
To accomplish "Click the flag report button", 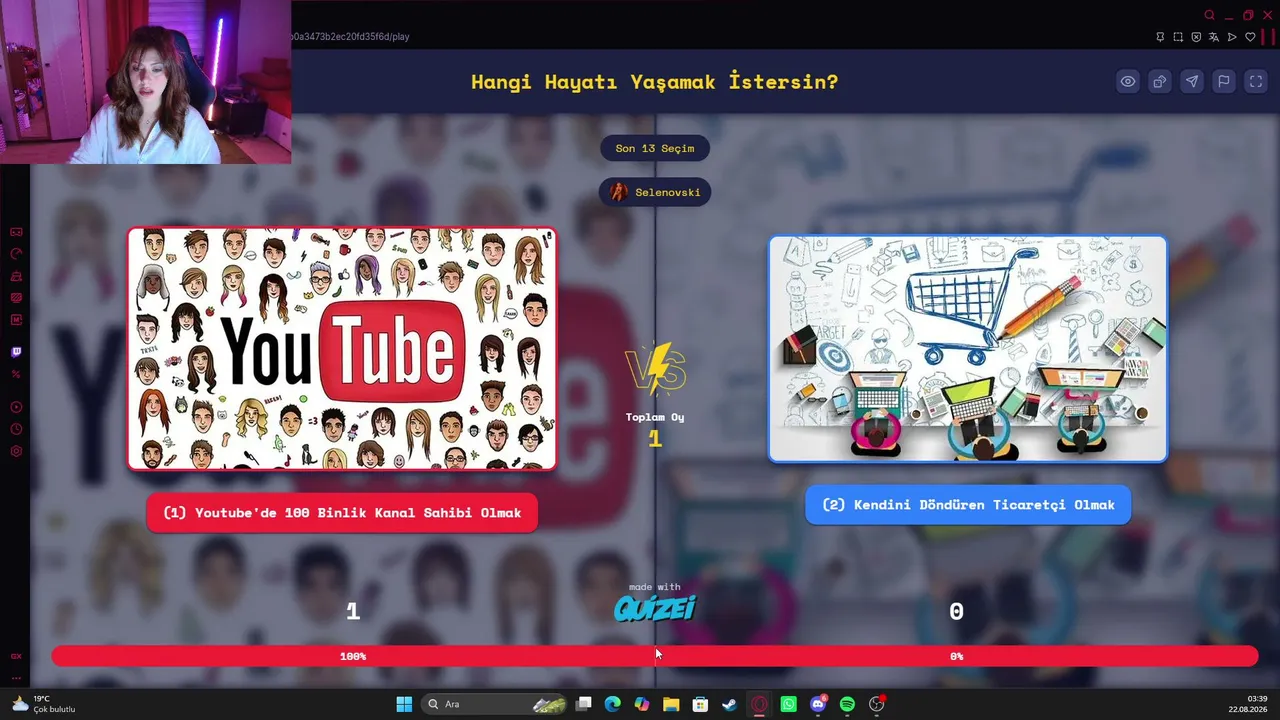I will click(x=1224, y=82).
